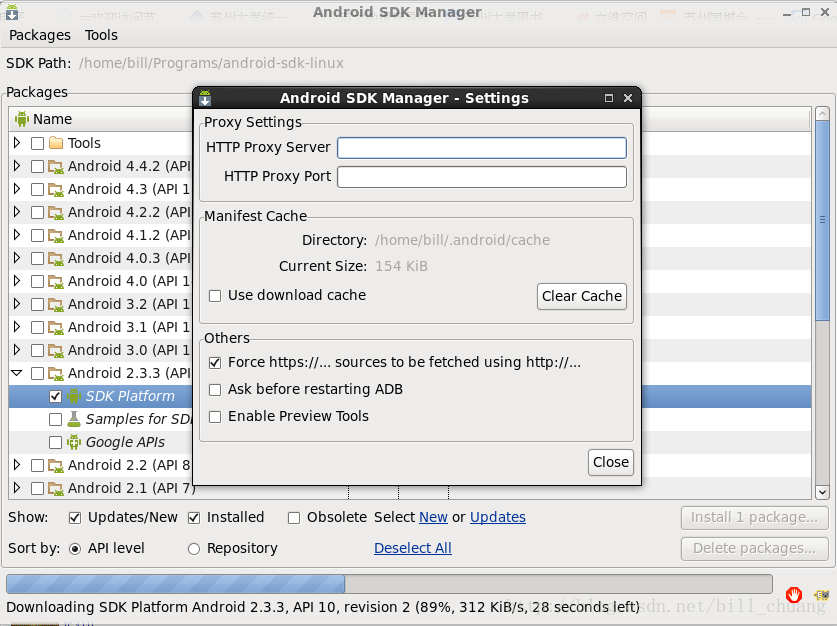Click the Settings dialog title bar Android icon
The width and height of the screenshot is (837, 626).
pyautogui.click(x=205, y=98)
